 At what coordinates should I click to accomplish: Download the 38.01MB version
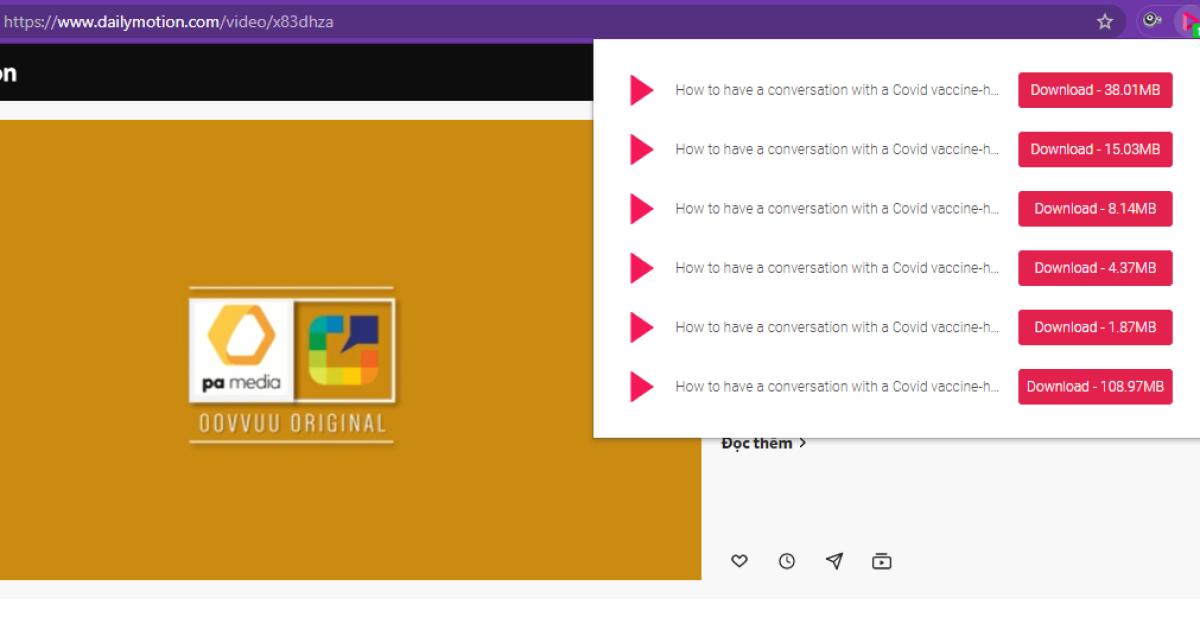tap(1095, 90)
